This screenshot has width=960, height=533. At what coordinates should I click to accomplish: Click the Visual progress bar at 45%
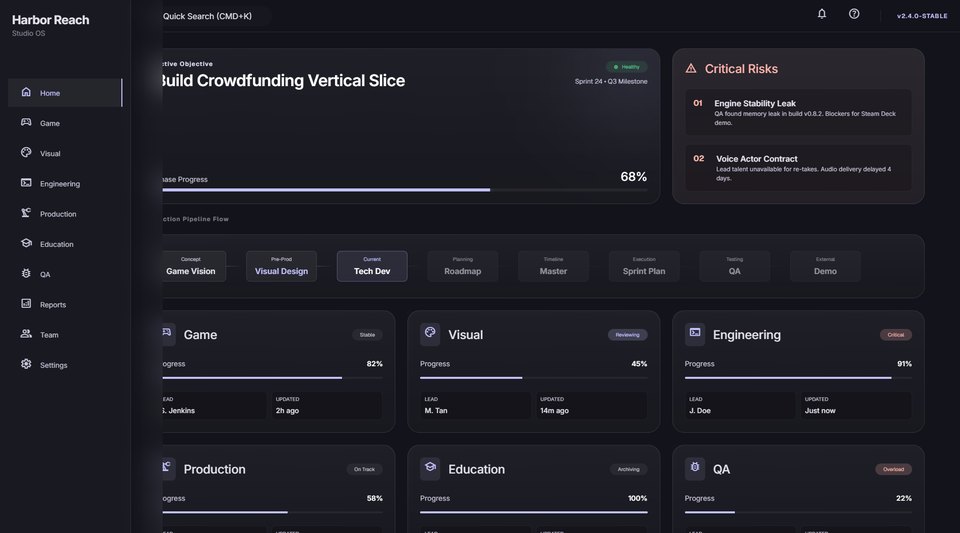[533, 378]
